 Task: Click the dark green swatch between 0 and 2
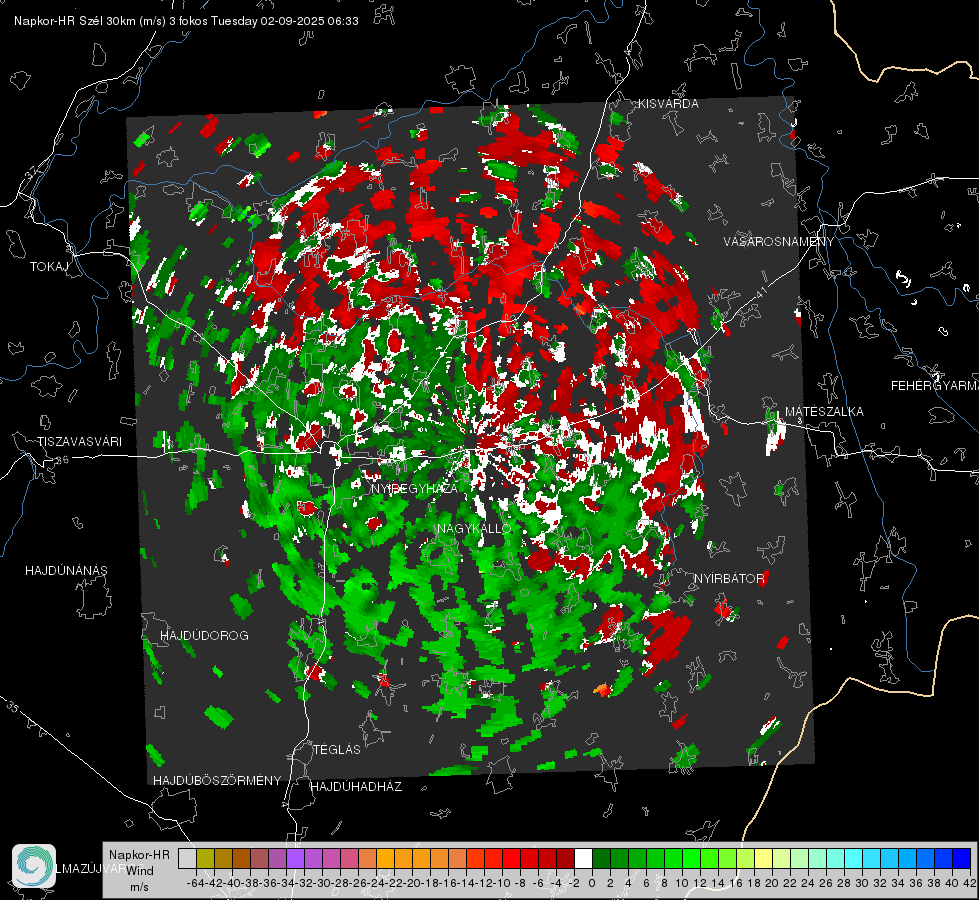601,858
